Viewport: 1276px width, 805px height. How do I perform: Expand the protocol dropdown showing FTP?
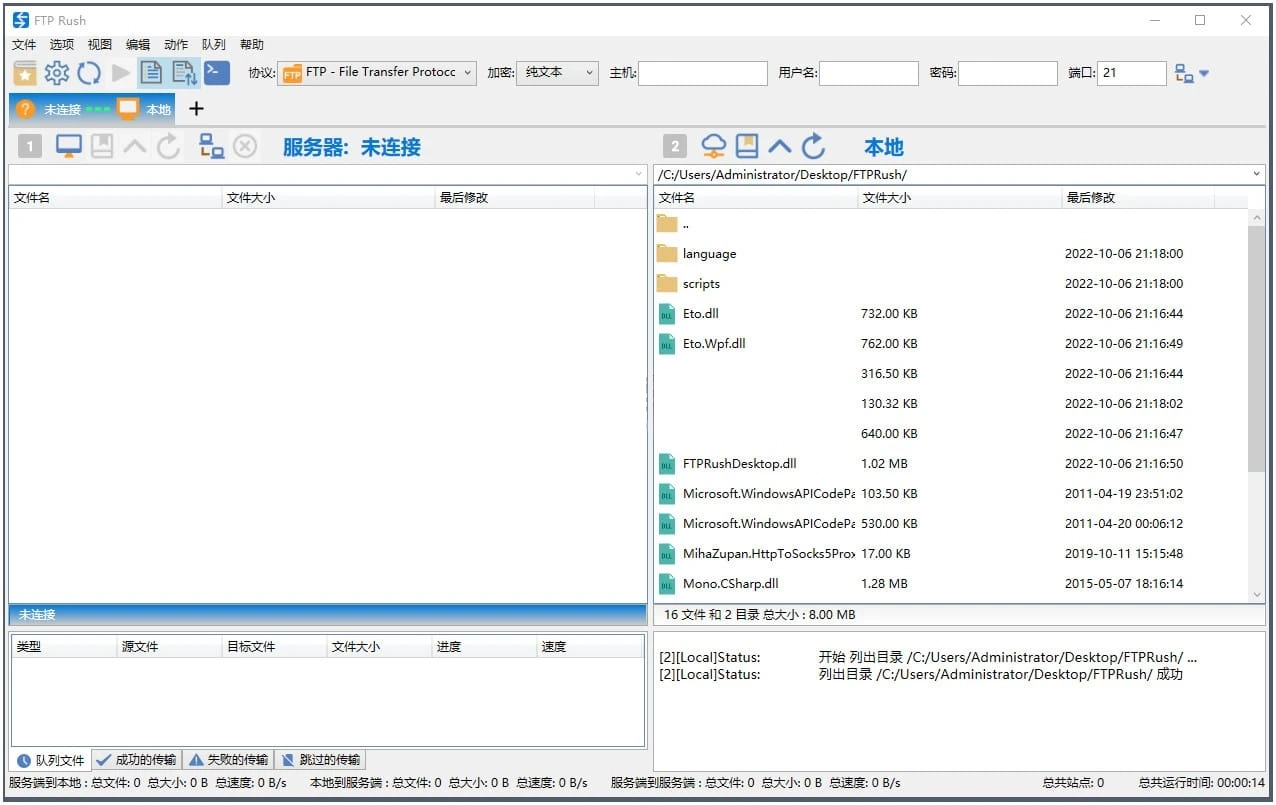378,72
